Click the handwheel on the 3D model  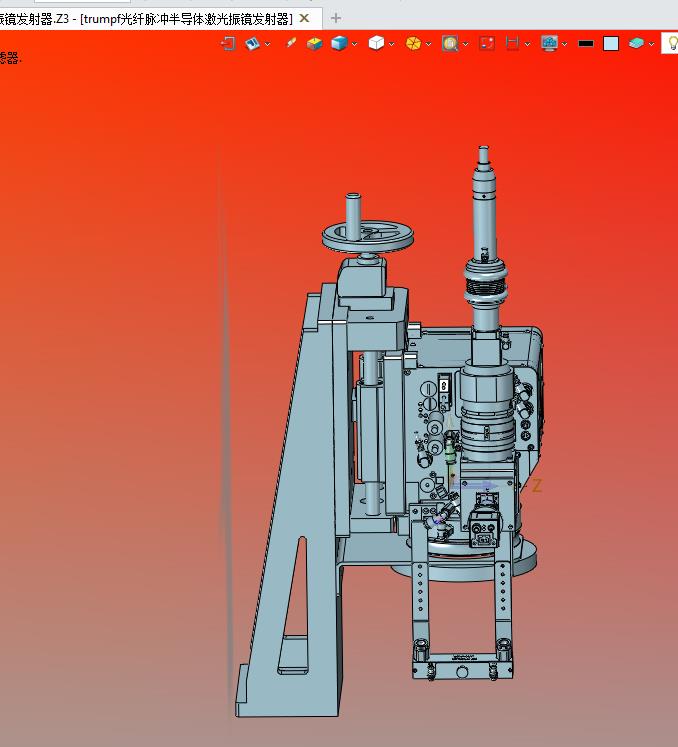pos(367,236)
